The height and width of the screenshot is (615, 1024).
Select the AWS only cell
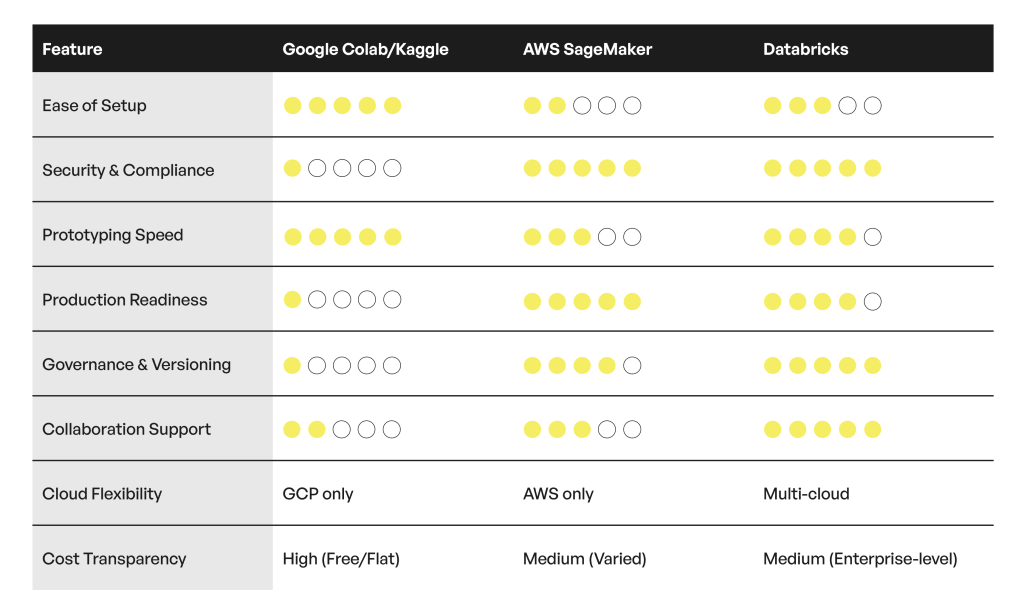pos(558,494)
